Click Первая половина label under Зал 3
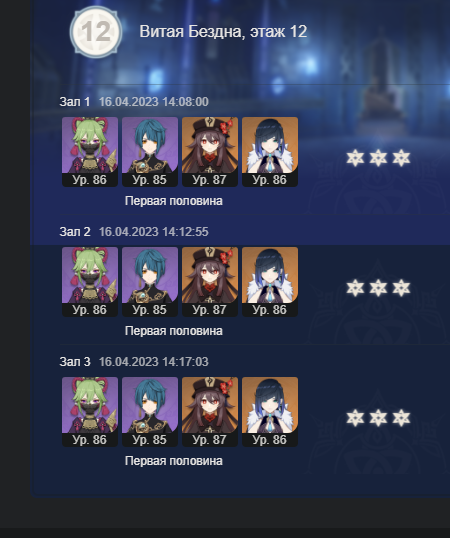Viewport: 450px width, 538px height. tap(174, 461)
